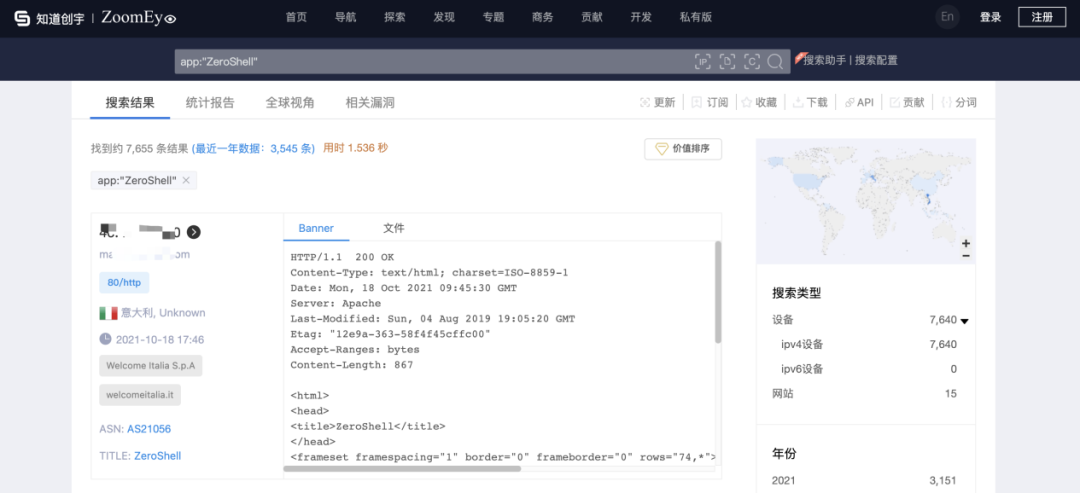
Task: Switch language with En toggle
Action: click(x=947, y=17)
